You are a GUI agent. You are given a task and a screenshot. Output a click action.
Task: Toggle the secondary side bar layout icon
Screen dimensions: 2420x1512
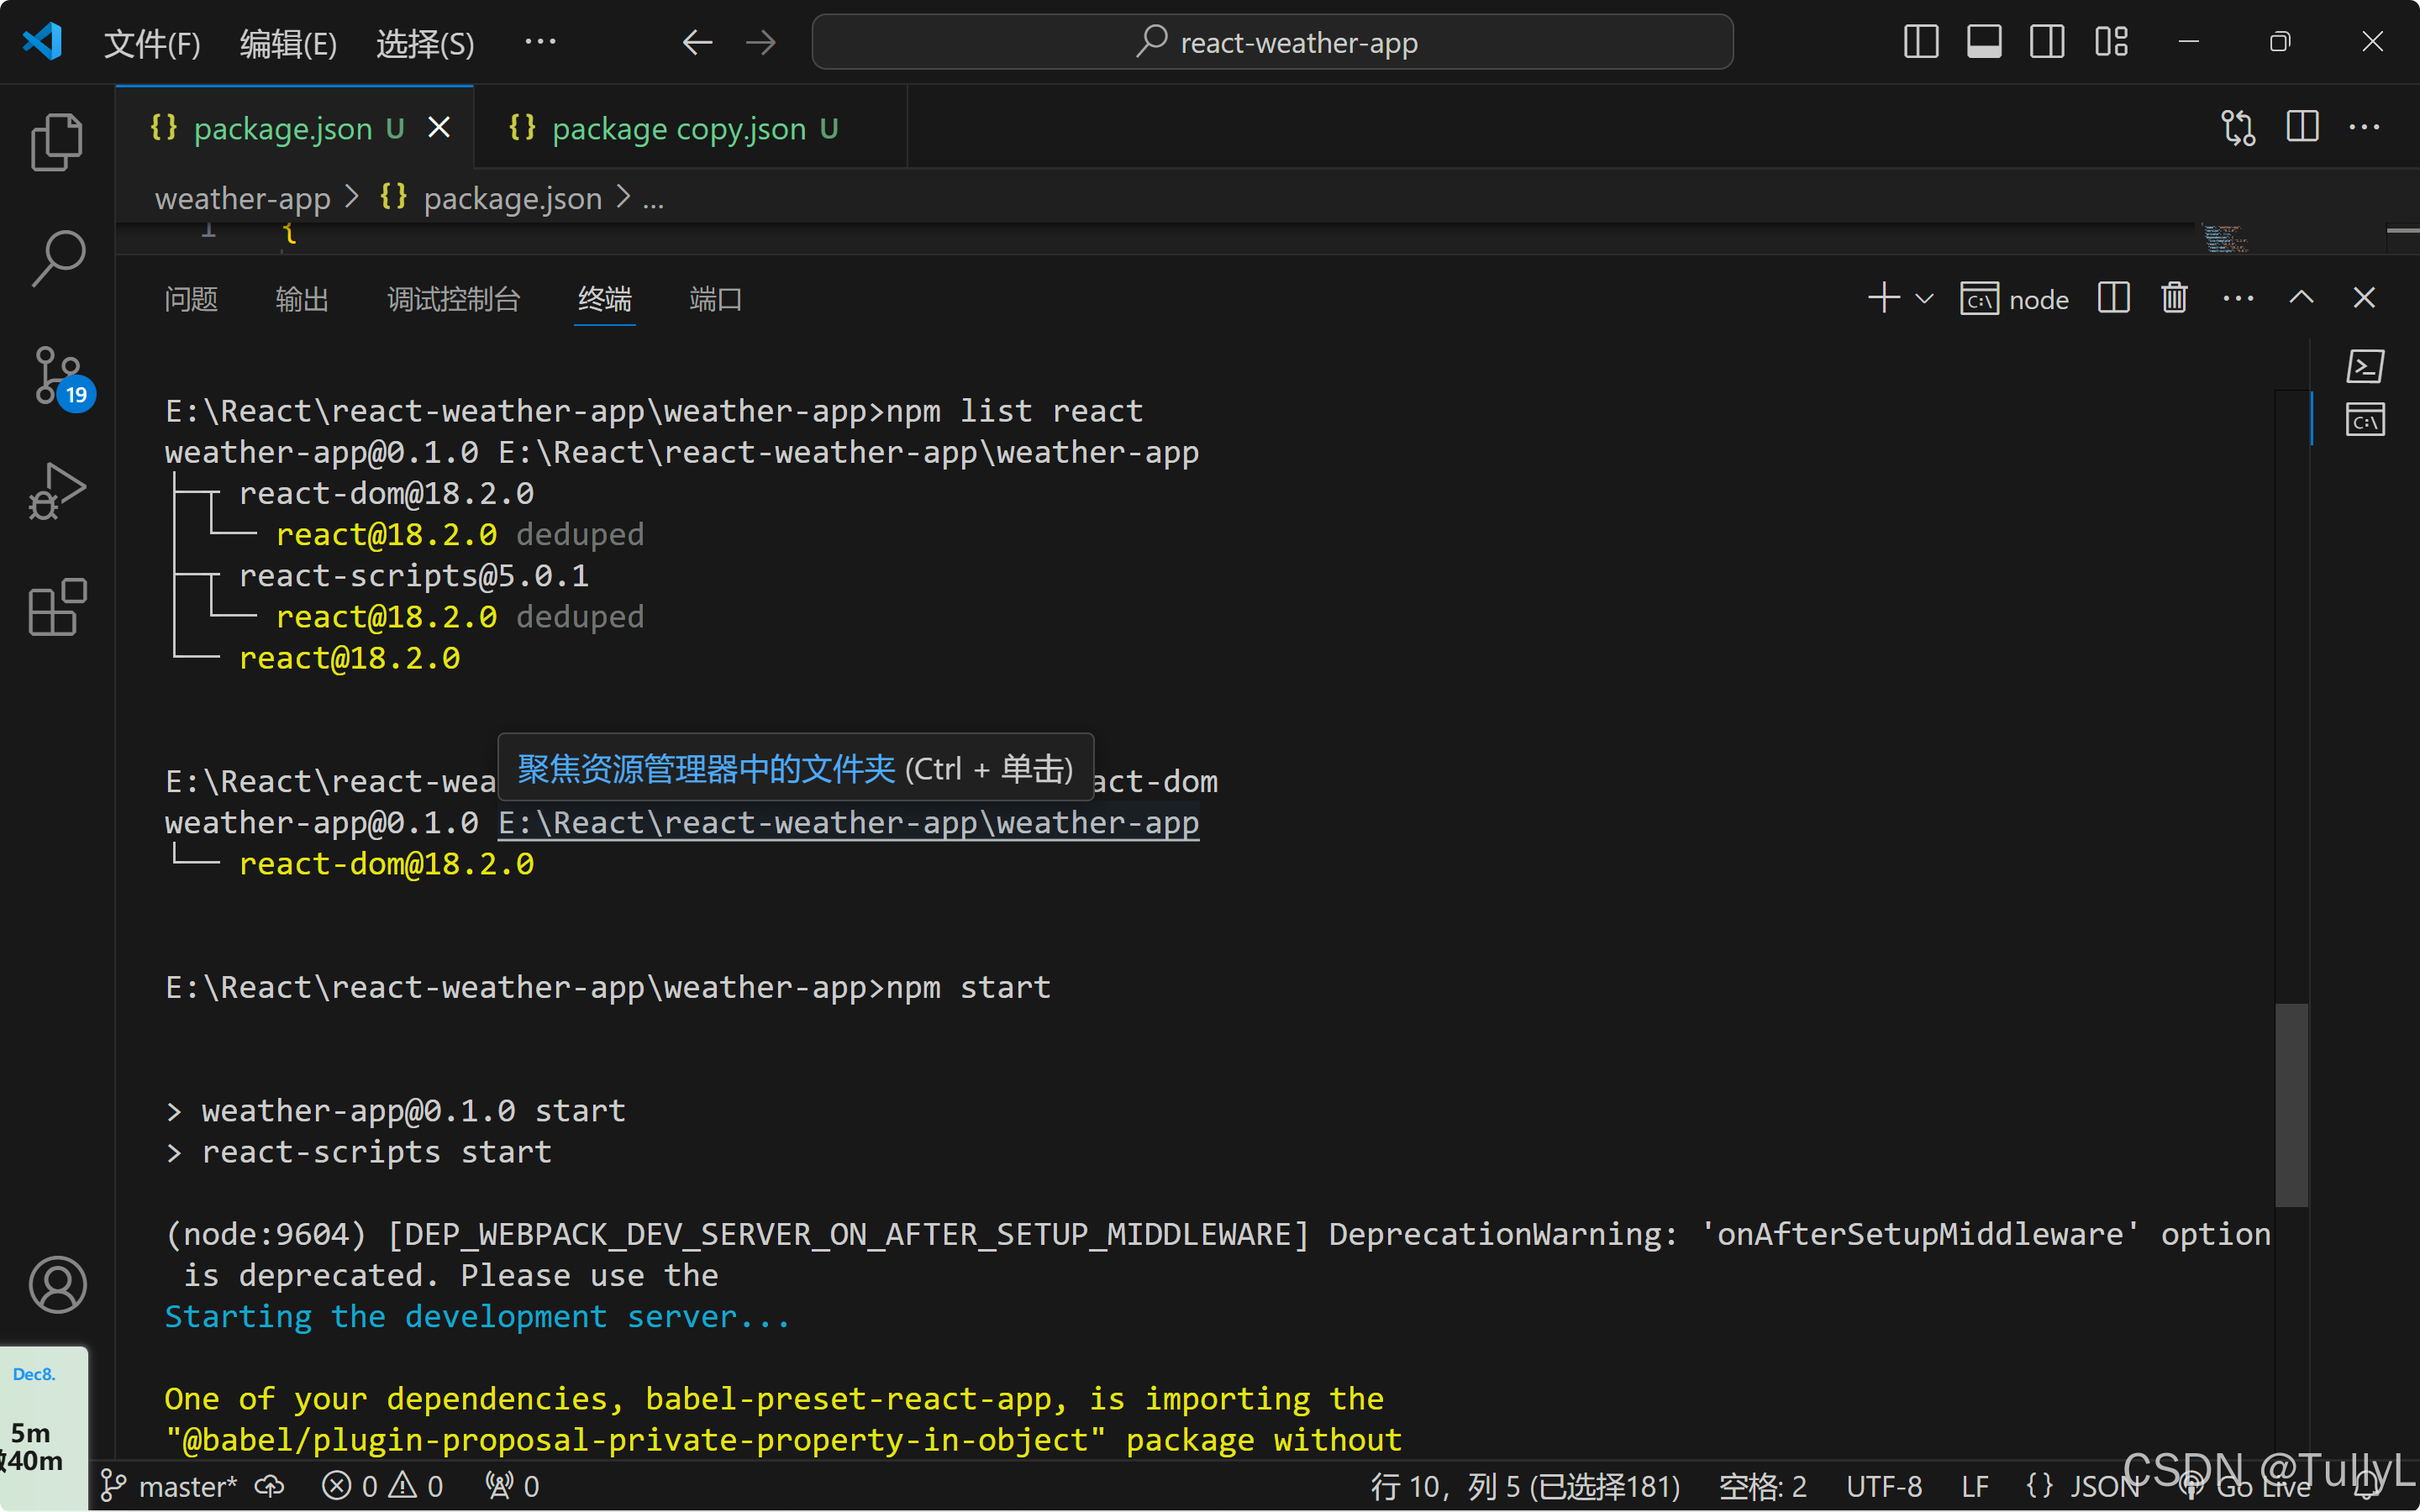pyautogui.click(x=2047, y=42)
